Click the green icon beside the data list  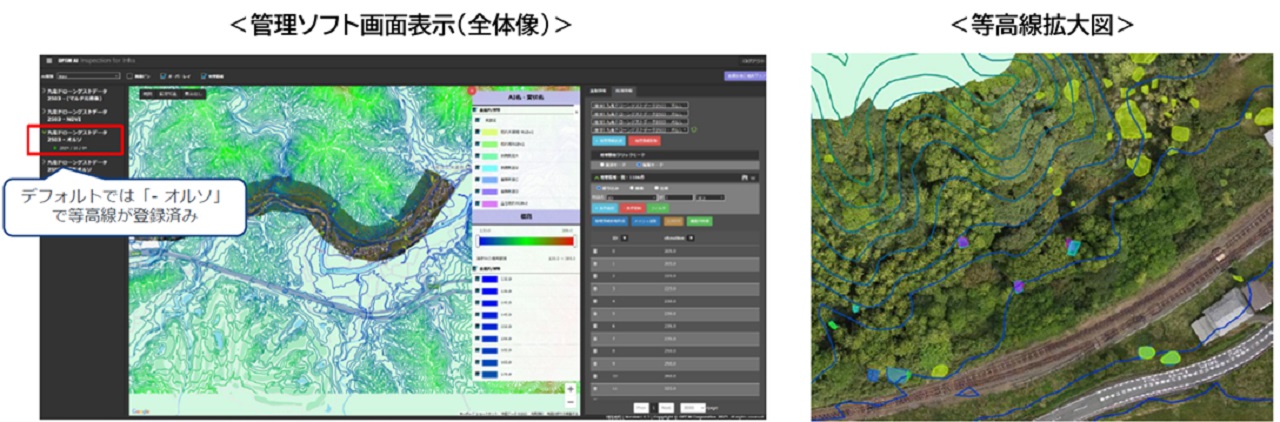[695, 128]
